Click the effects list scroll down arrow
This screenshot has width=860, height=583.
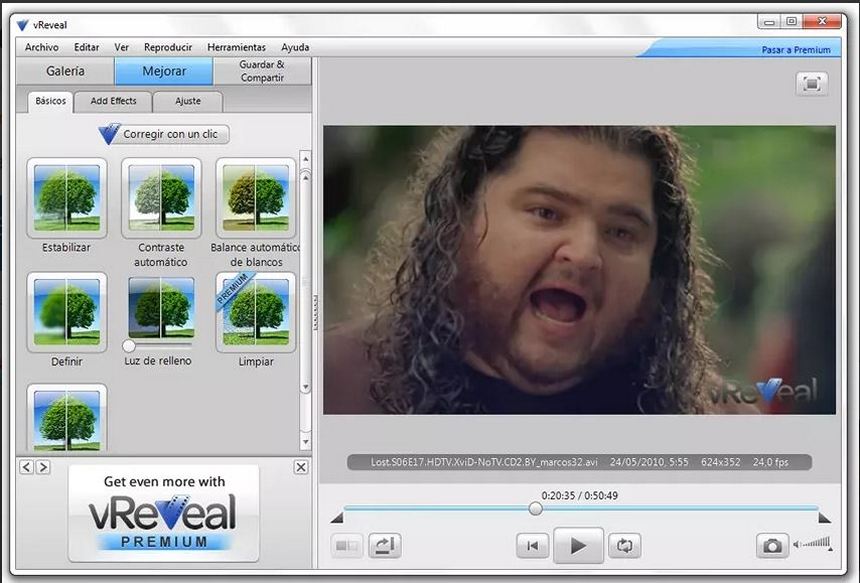(x=305, y=442)
